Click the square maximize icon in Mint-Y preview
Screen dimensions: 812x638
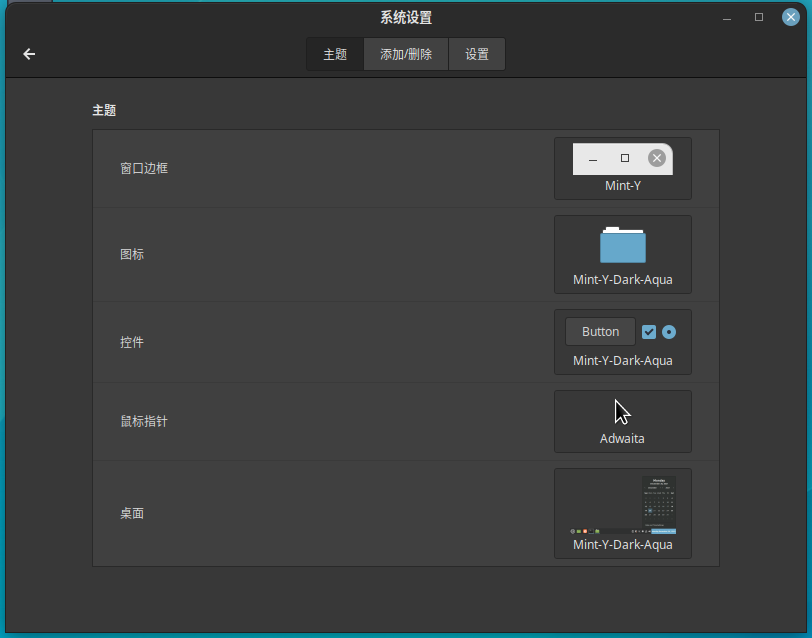point(625,158)
